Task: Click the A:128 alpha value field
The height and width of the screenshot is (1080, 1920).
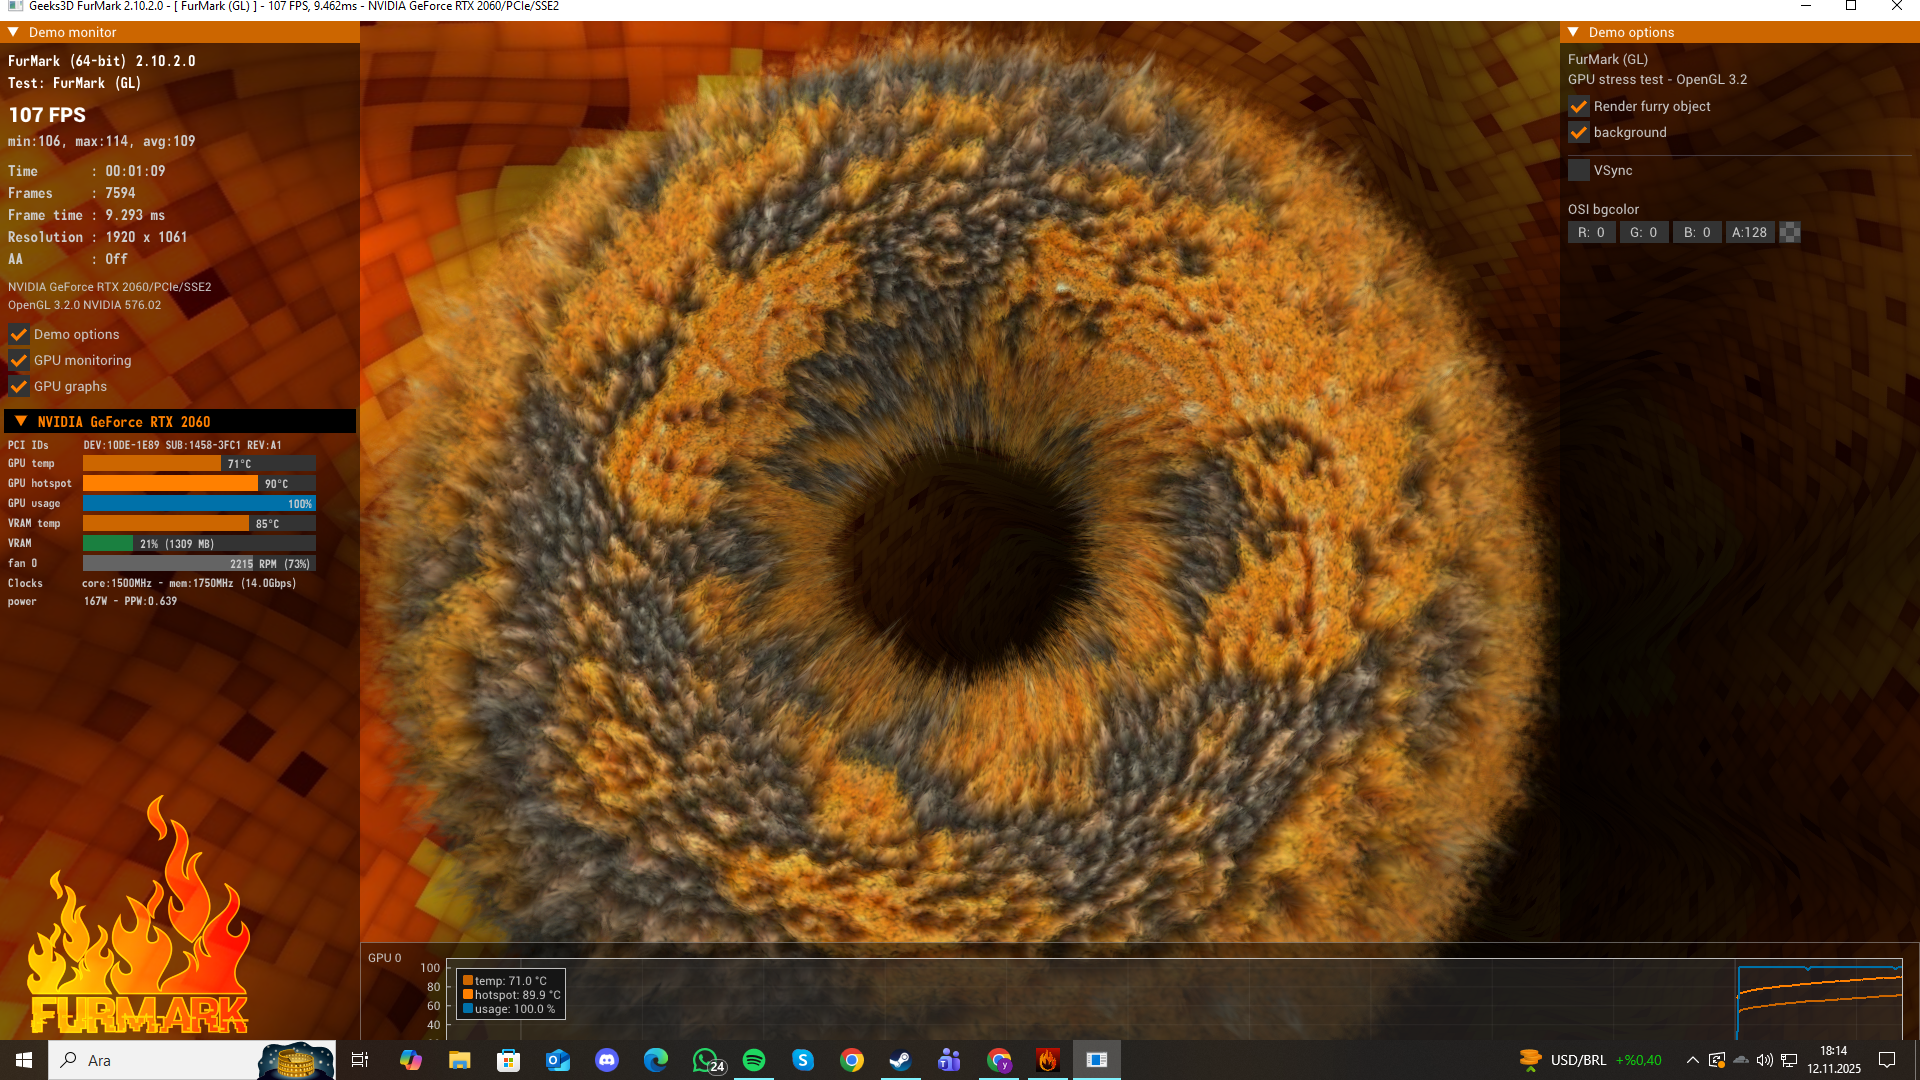Action: (1749, 232)
